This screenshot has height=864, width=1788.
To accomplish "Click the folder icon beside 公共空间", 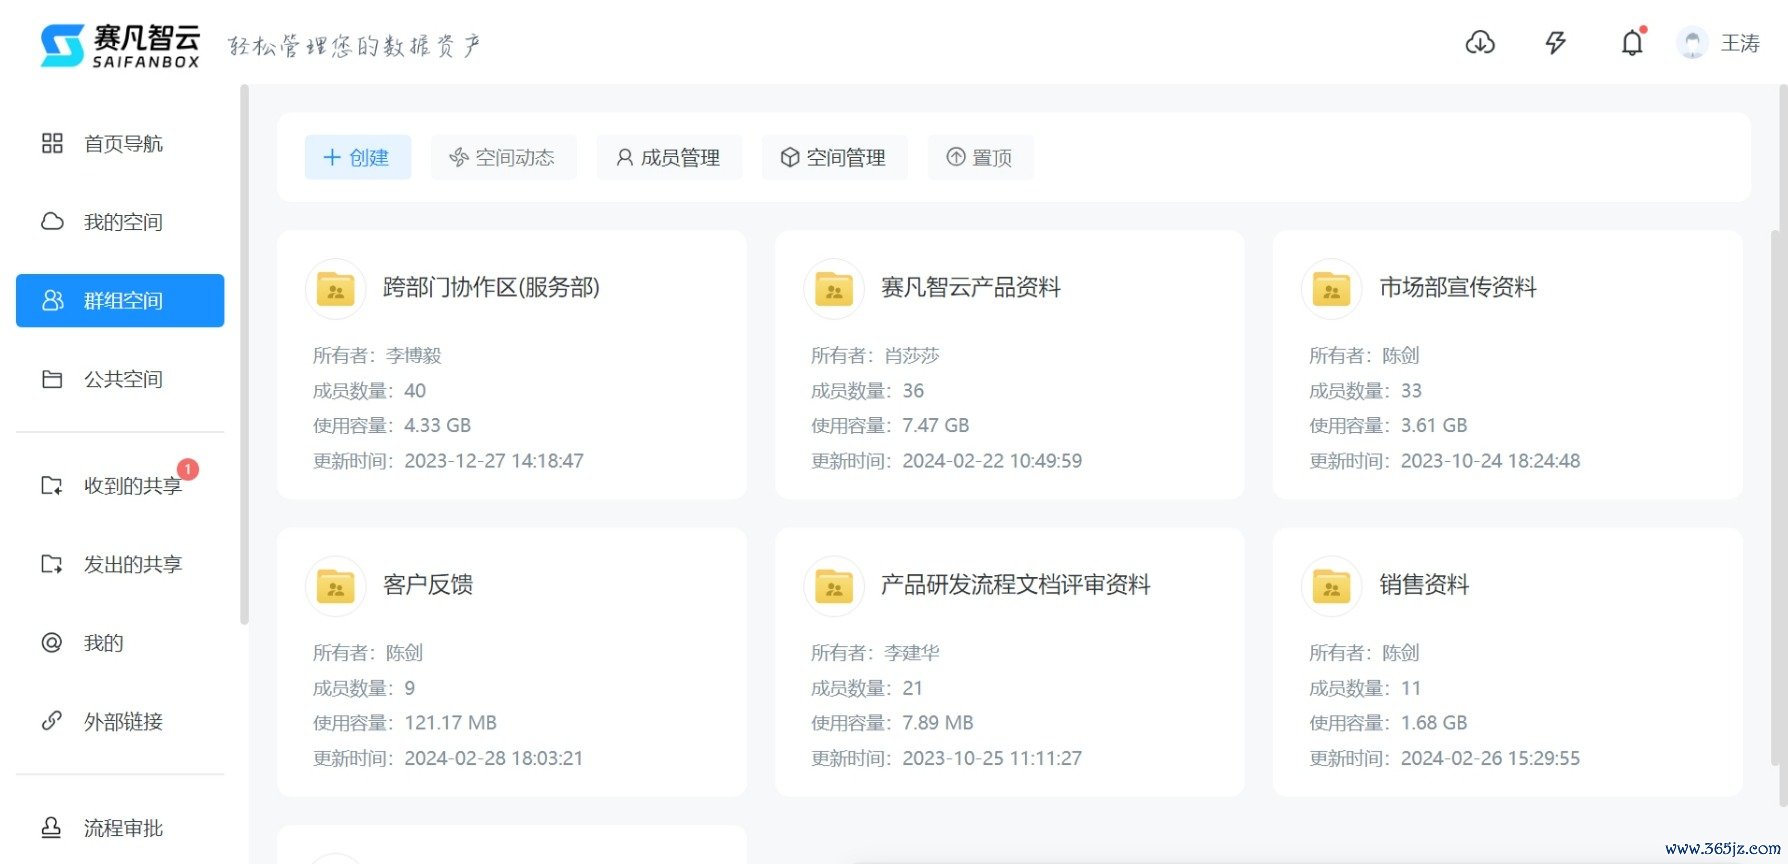I will [x=52, y=379].
